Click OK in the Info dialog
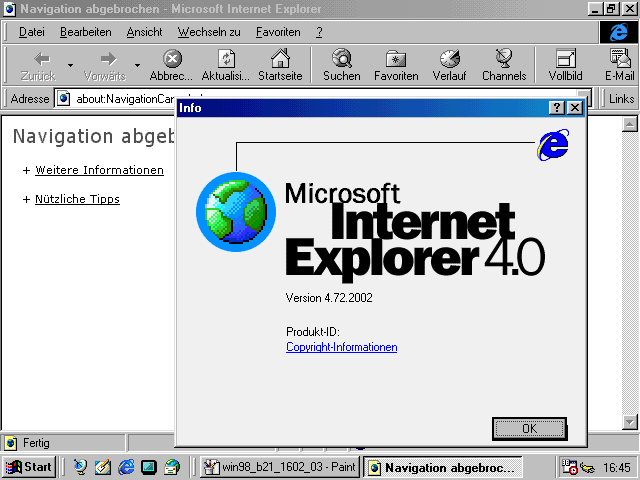This screenshot has width=640, height=480. tap(529, 429)
